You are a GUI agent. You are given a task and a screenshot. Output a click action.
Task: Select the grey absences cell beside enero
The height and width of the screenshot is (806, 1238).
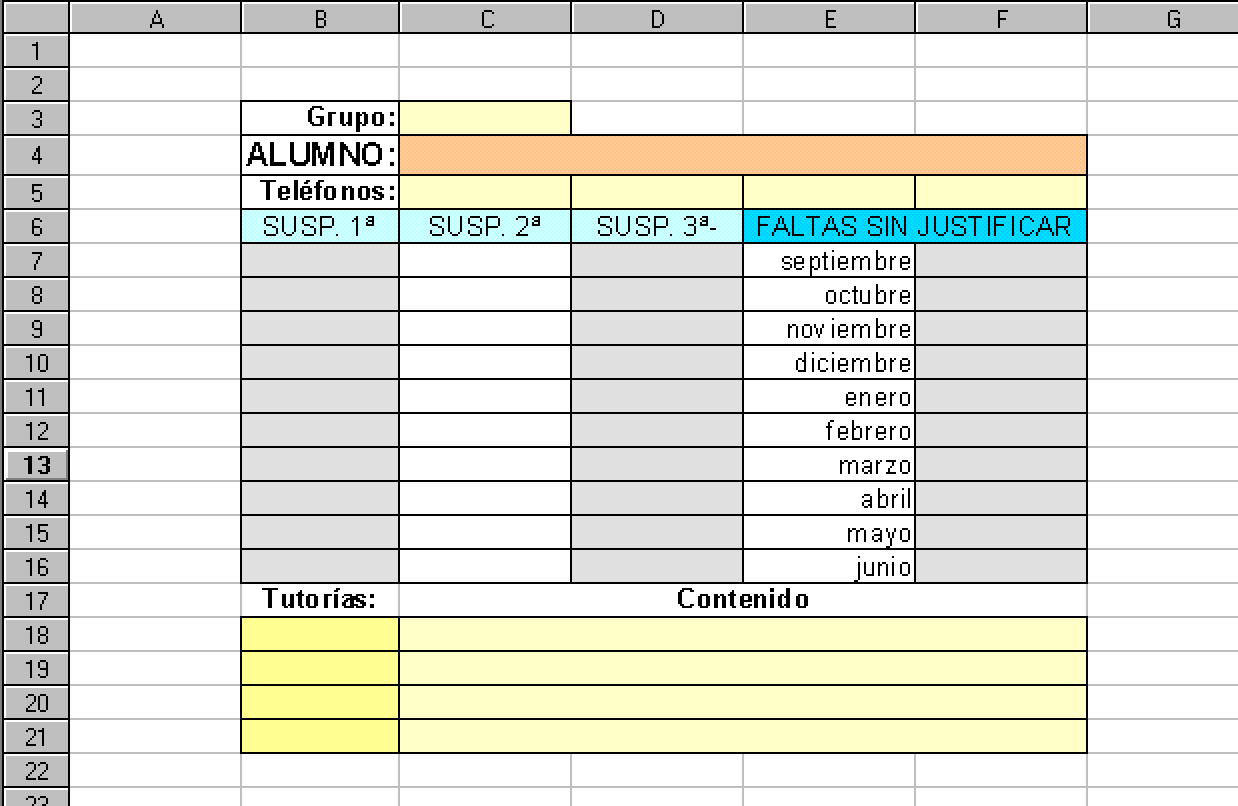(x=1000, y=398)
